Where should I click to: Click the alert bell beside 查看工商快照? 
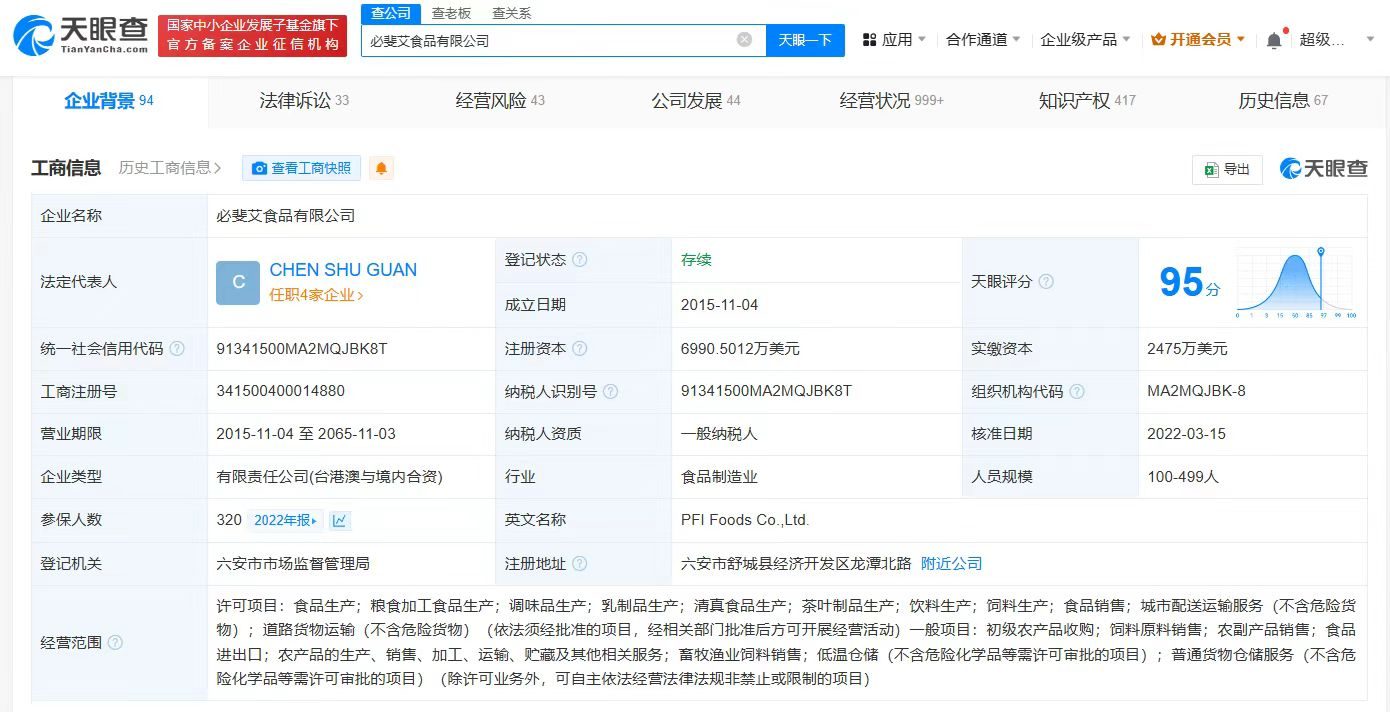(381, 168)
